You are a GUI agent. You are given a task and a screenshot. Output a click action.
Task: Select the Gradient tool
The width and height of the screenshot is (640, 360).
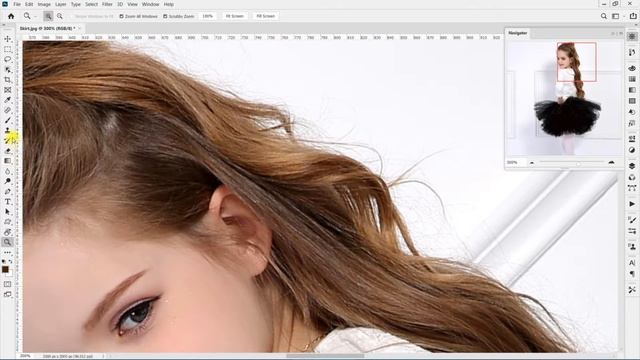[x=7, y=161]
